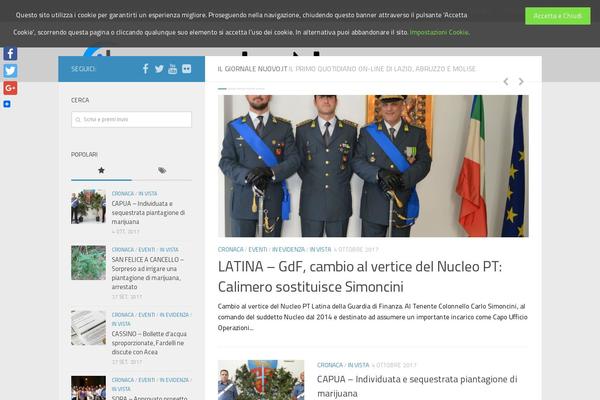Select the star popular posts tab

[101, 170]
